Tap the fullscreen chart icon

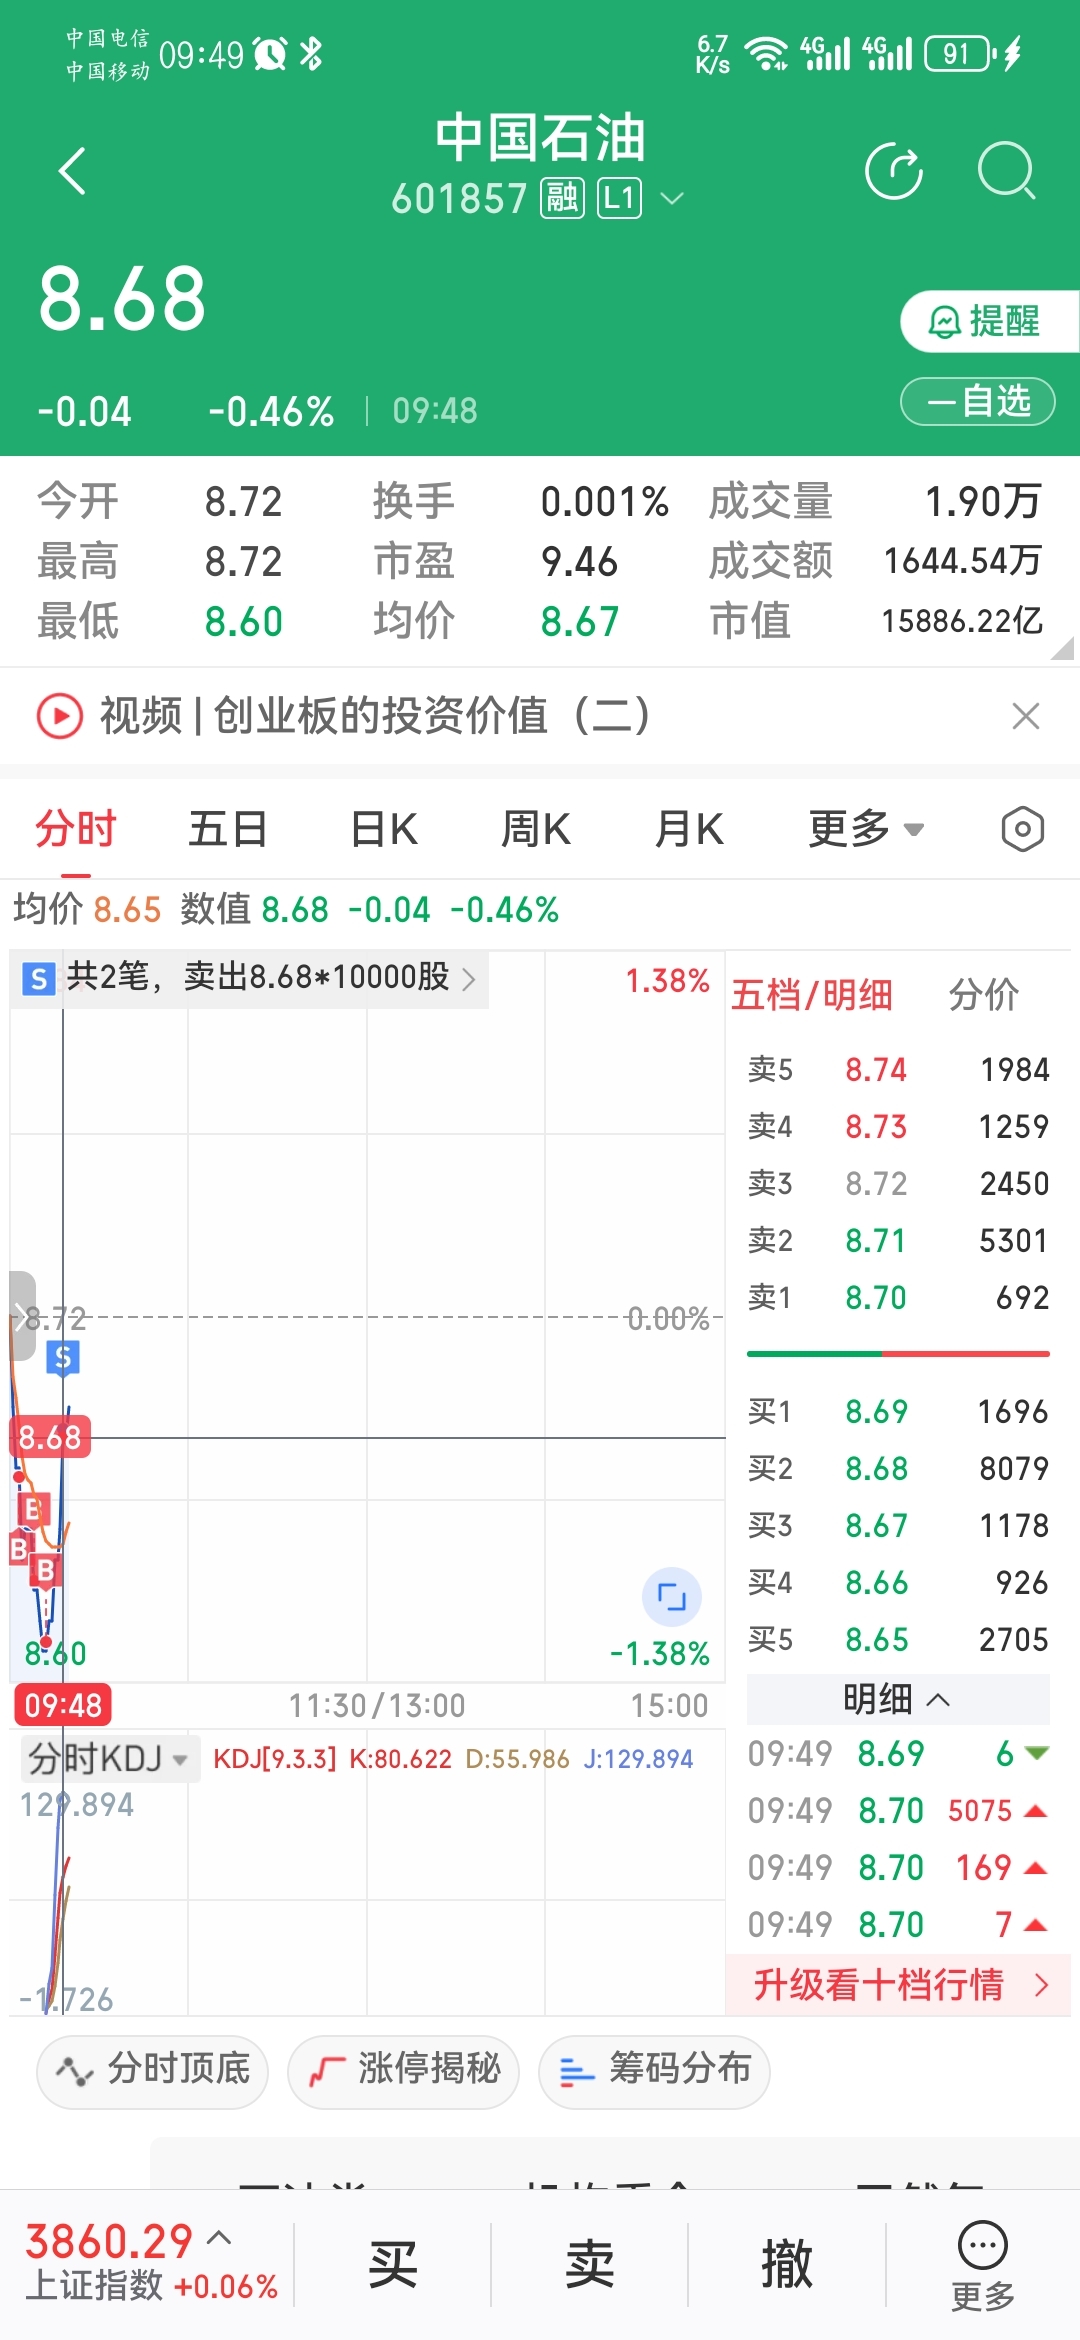click(672, 1597)
